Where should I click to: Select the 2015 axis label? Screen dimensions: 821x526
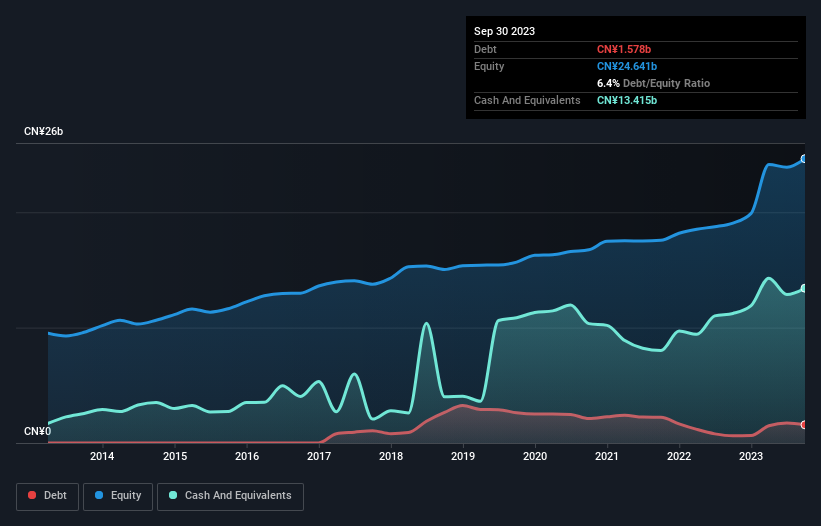tap(175, 456)
